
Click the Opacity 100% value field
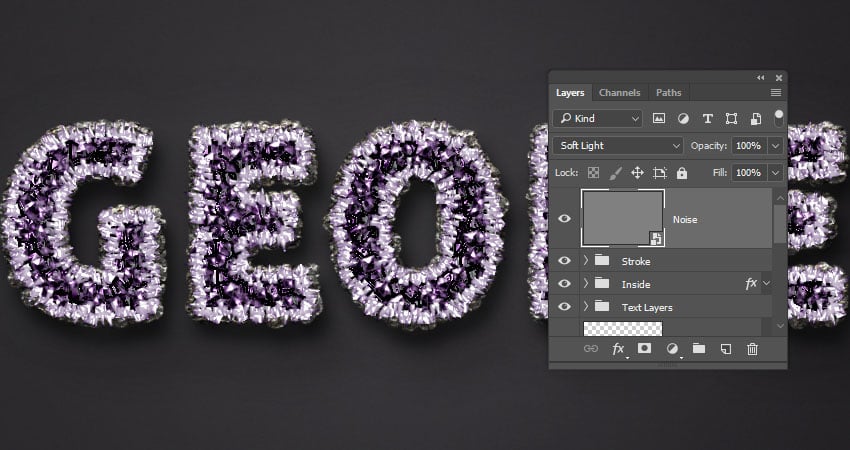point(750,146)
